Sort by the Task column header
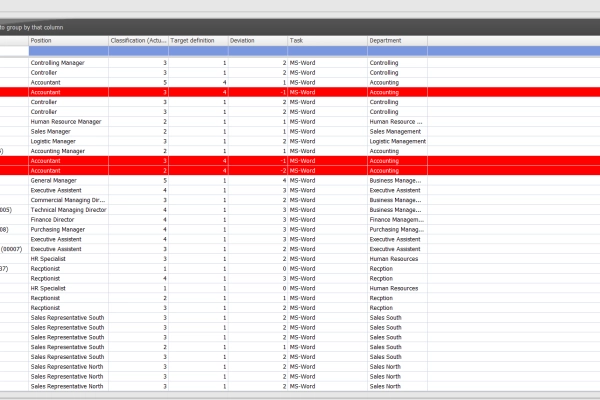Viewport: 600px width, 400px height. tap(328, 41)
